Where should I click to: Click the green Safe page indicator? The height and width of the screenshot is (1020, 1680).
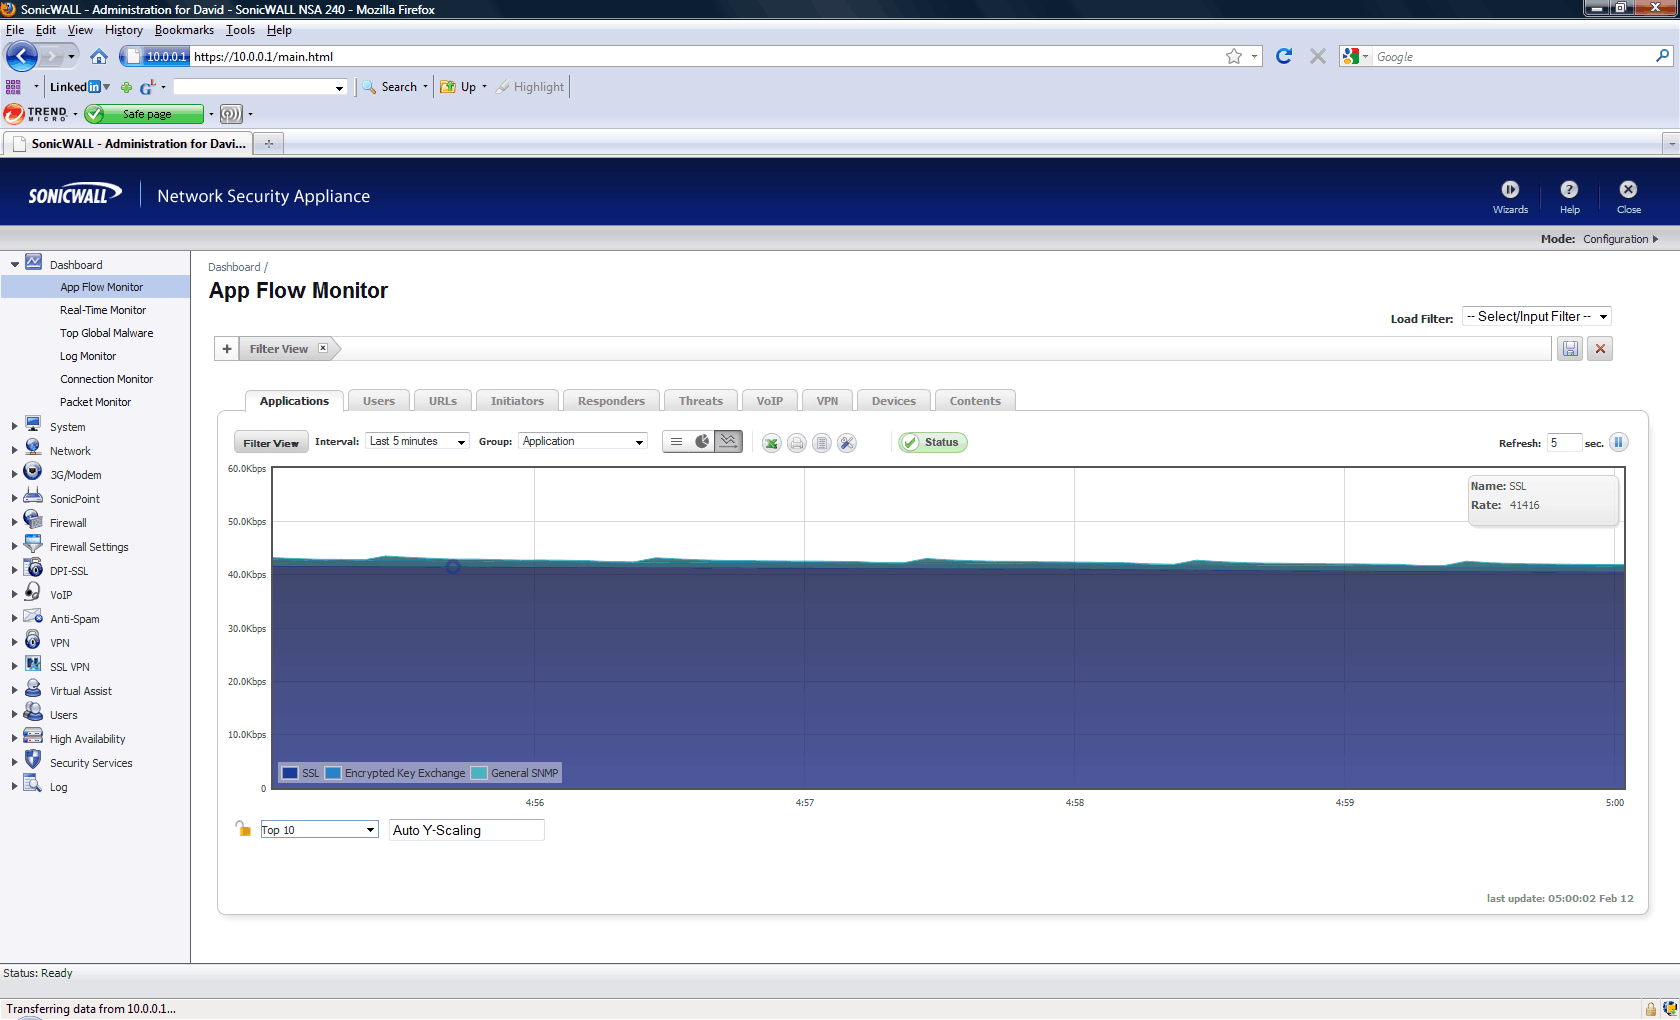pos(144,114)
